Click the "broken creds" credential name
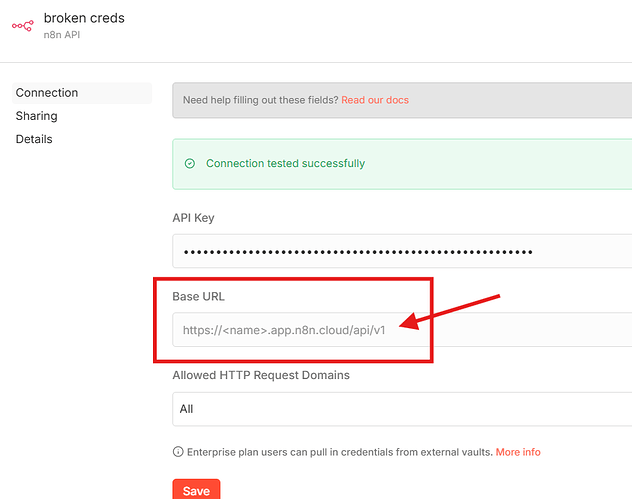The width and height of the screenshot is (632, 499). (84, 18)
